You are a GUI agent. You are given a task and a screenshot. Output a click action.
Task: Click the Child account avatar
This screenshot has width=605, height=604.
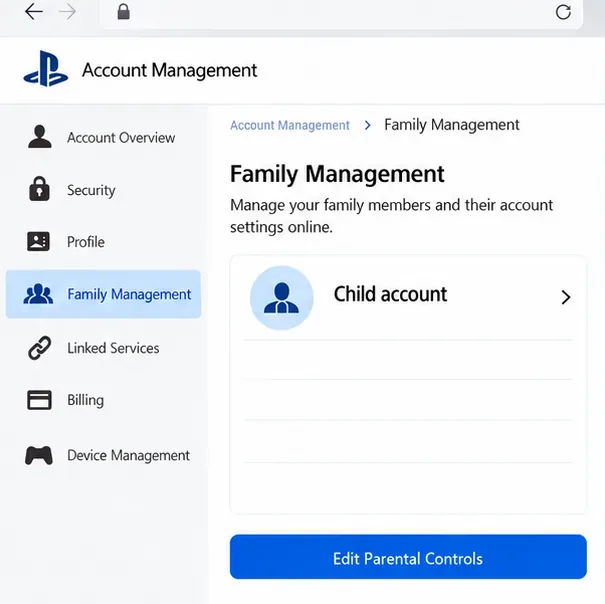282,298
